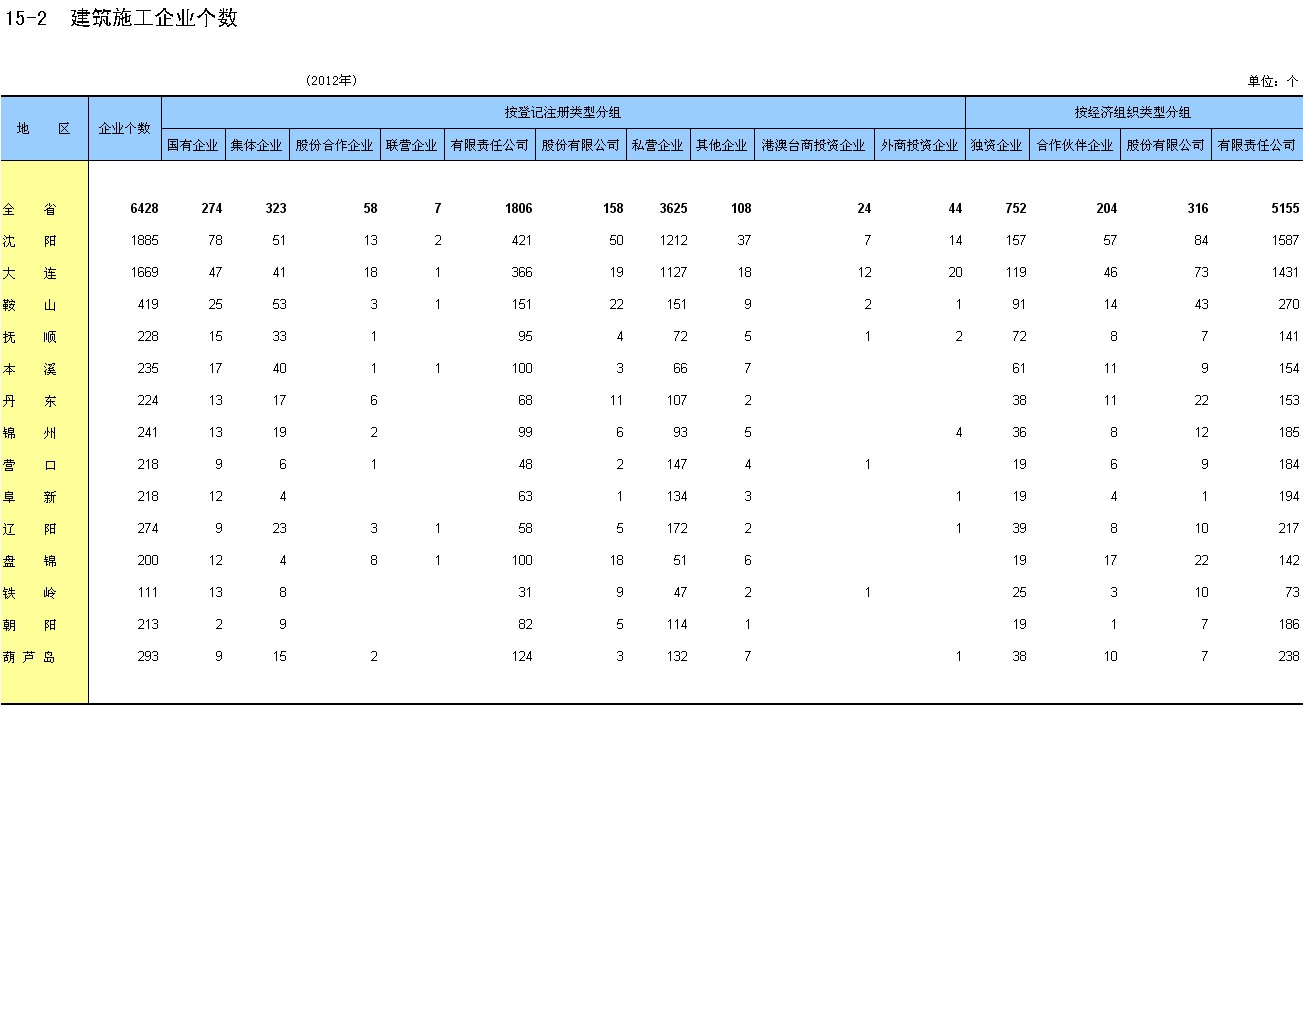1303x1025 pixels.
Task: Click the 大连 row label
Action: (x=30, y=273)
